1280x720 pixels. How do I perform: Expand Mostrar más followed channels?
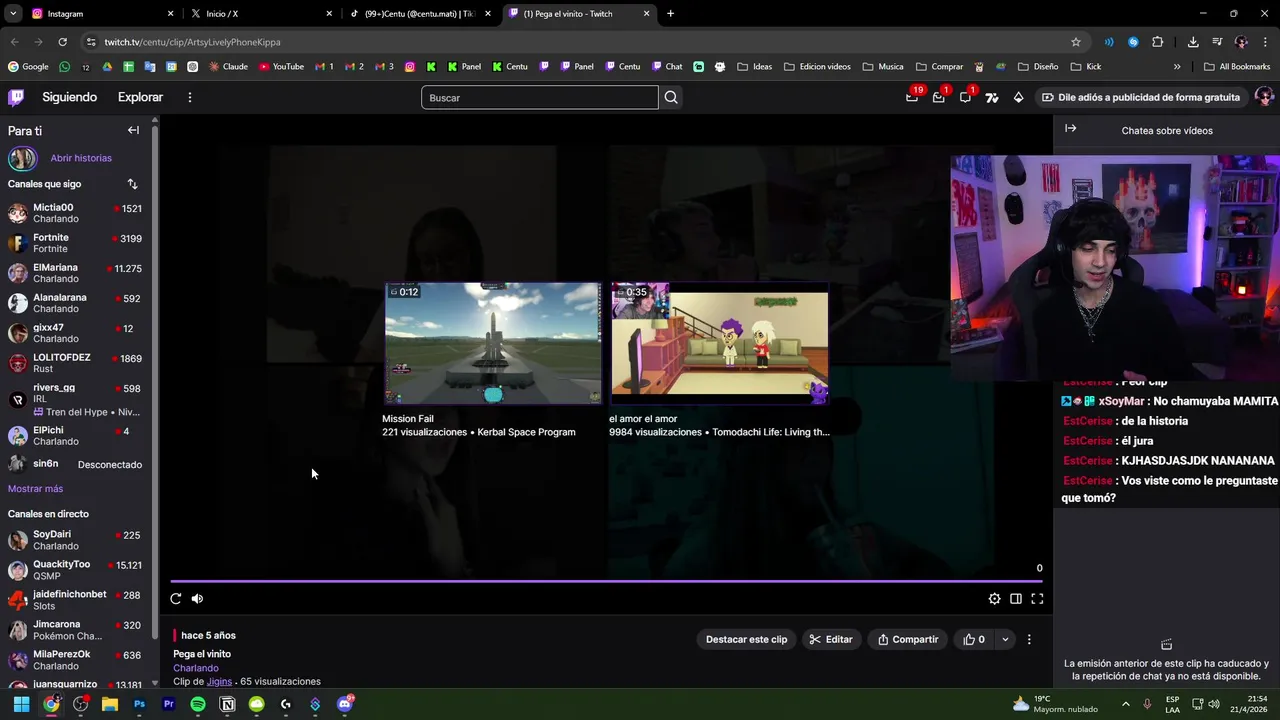point(35,489)
